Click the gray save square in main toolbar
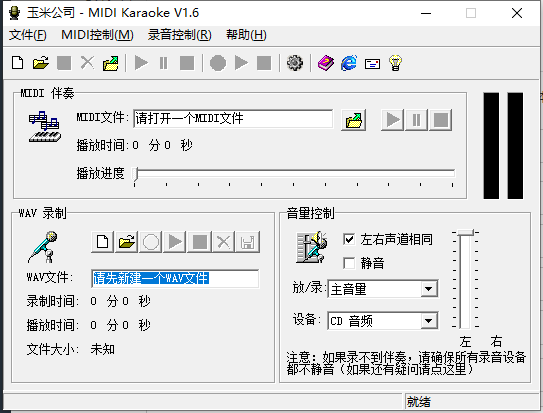This screenshot has height=413, width=543. [64, 63]
